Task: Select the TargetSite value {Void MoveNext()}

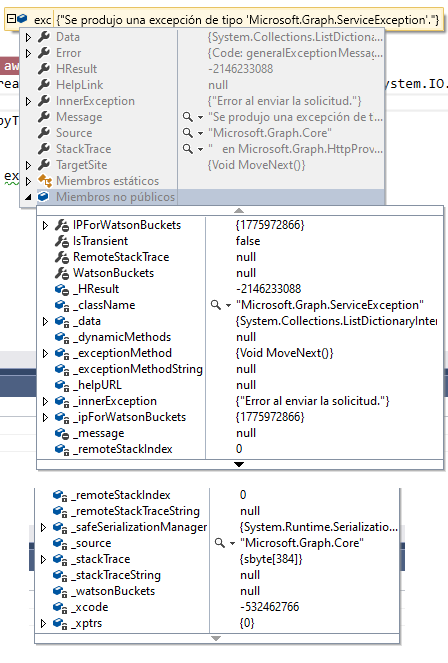Action: [257, 165]
